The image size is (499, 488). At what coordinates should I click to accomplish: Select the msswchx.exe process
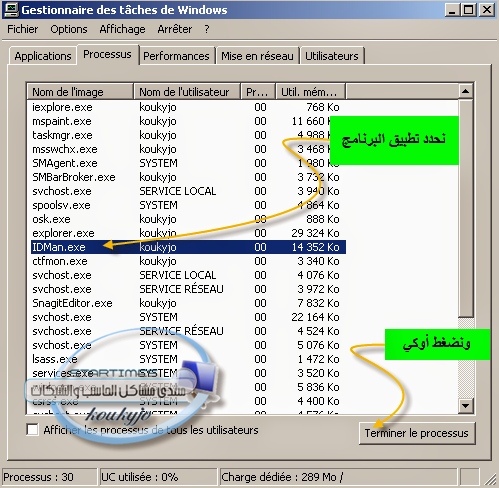[x=65, y=149]
